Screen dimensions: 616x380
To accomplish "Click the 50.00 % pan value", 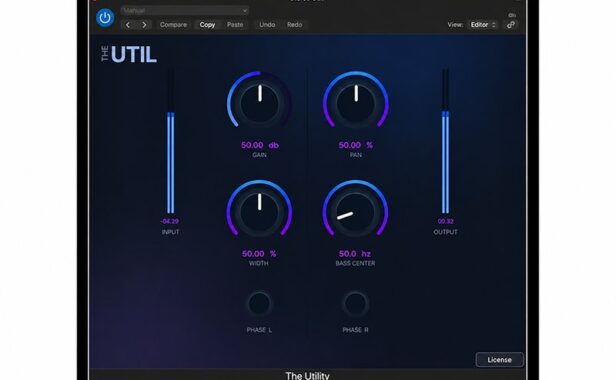I will point(356,145).
